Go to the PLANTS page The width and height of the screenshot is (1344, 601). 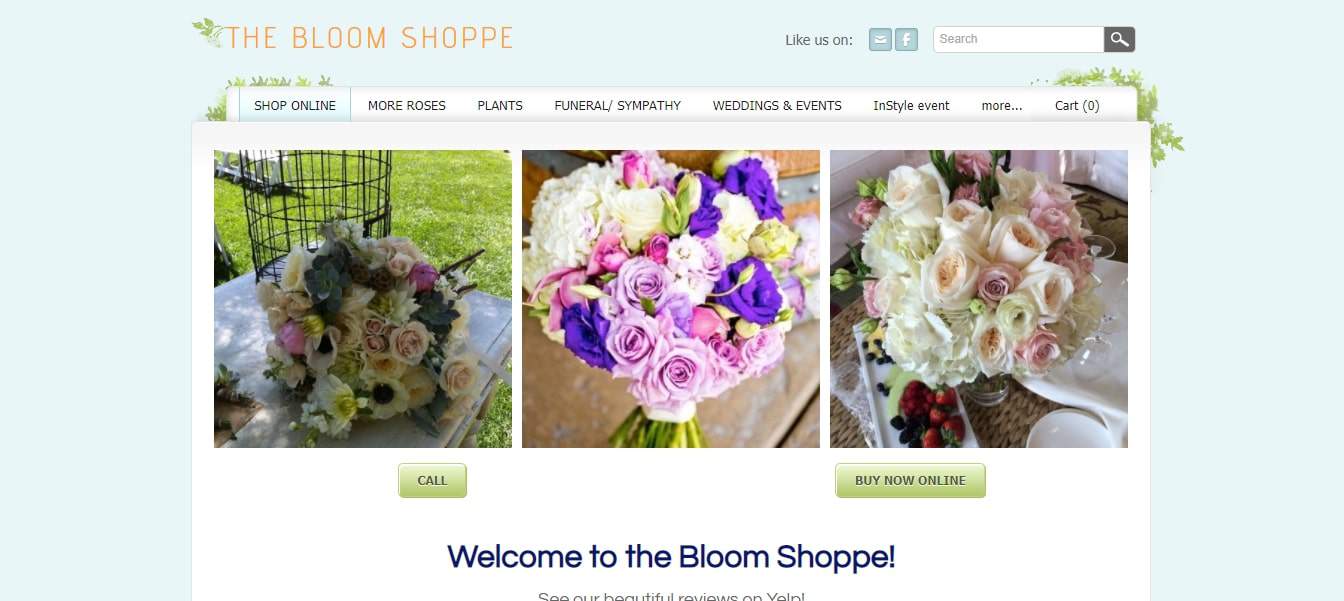point(500,105)
